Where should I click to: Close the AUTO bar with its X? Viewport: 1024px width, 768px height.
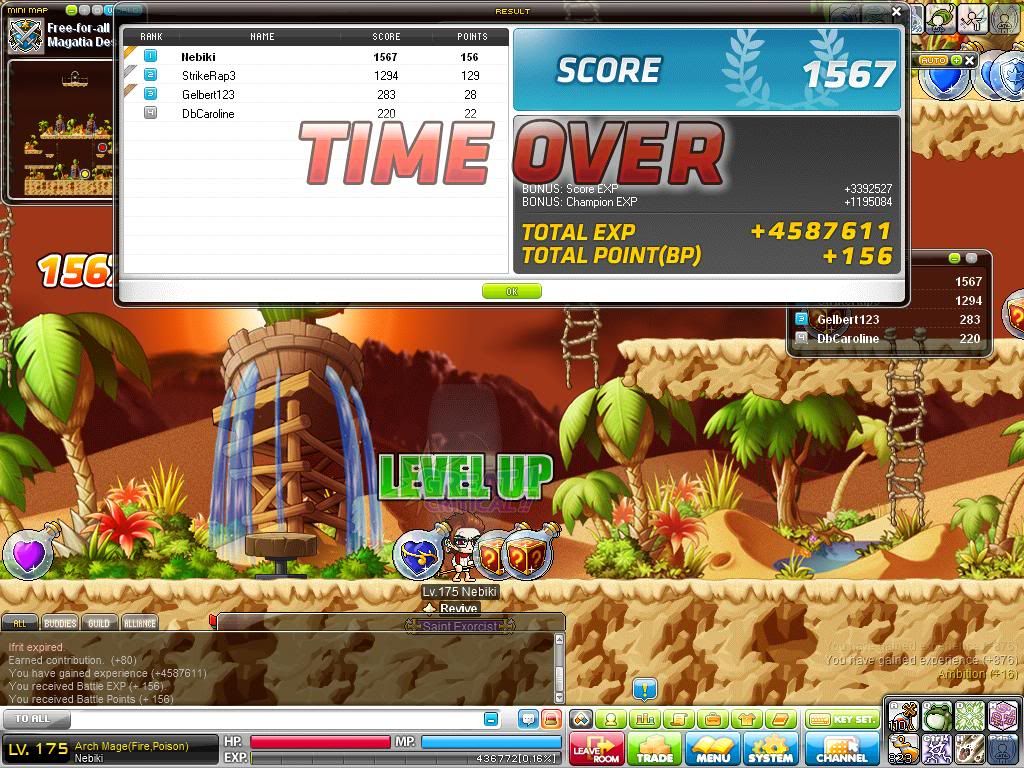pos(970,60)
